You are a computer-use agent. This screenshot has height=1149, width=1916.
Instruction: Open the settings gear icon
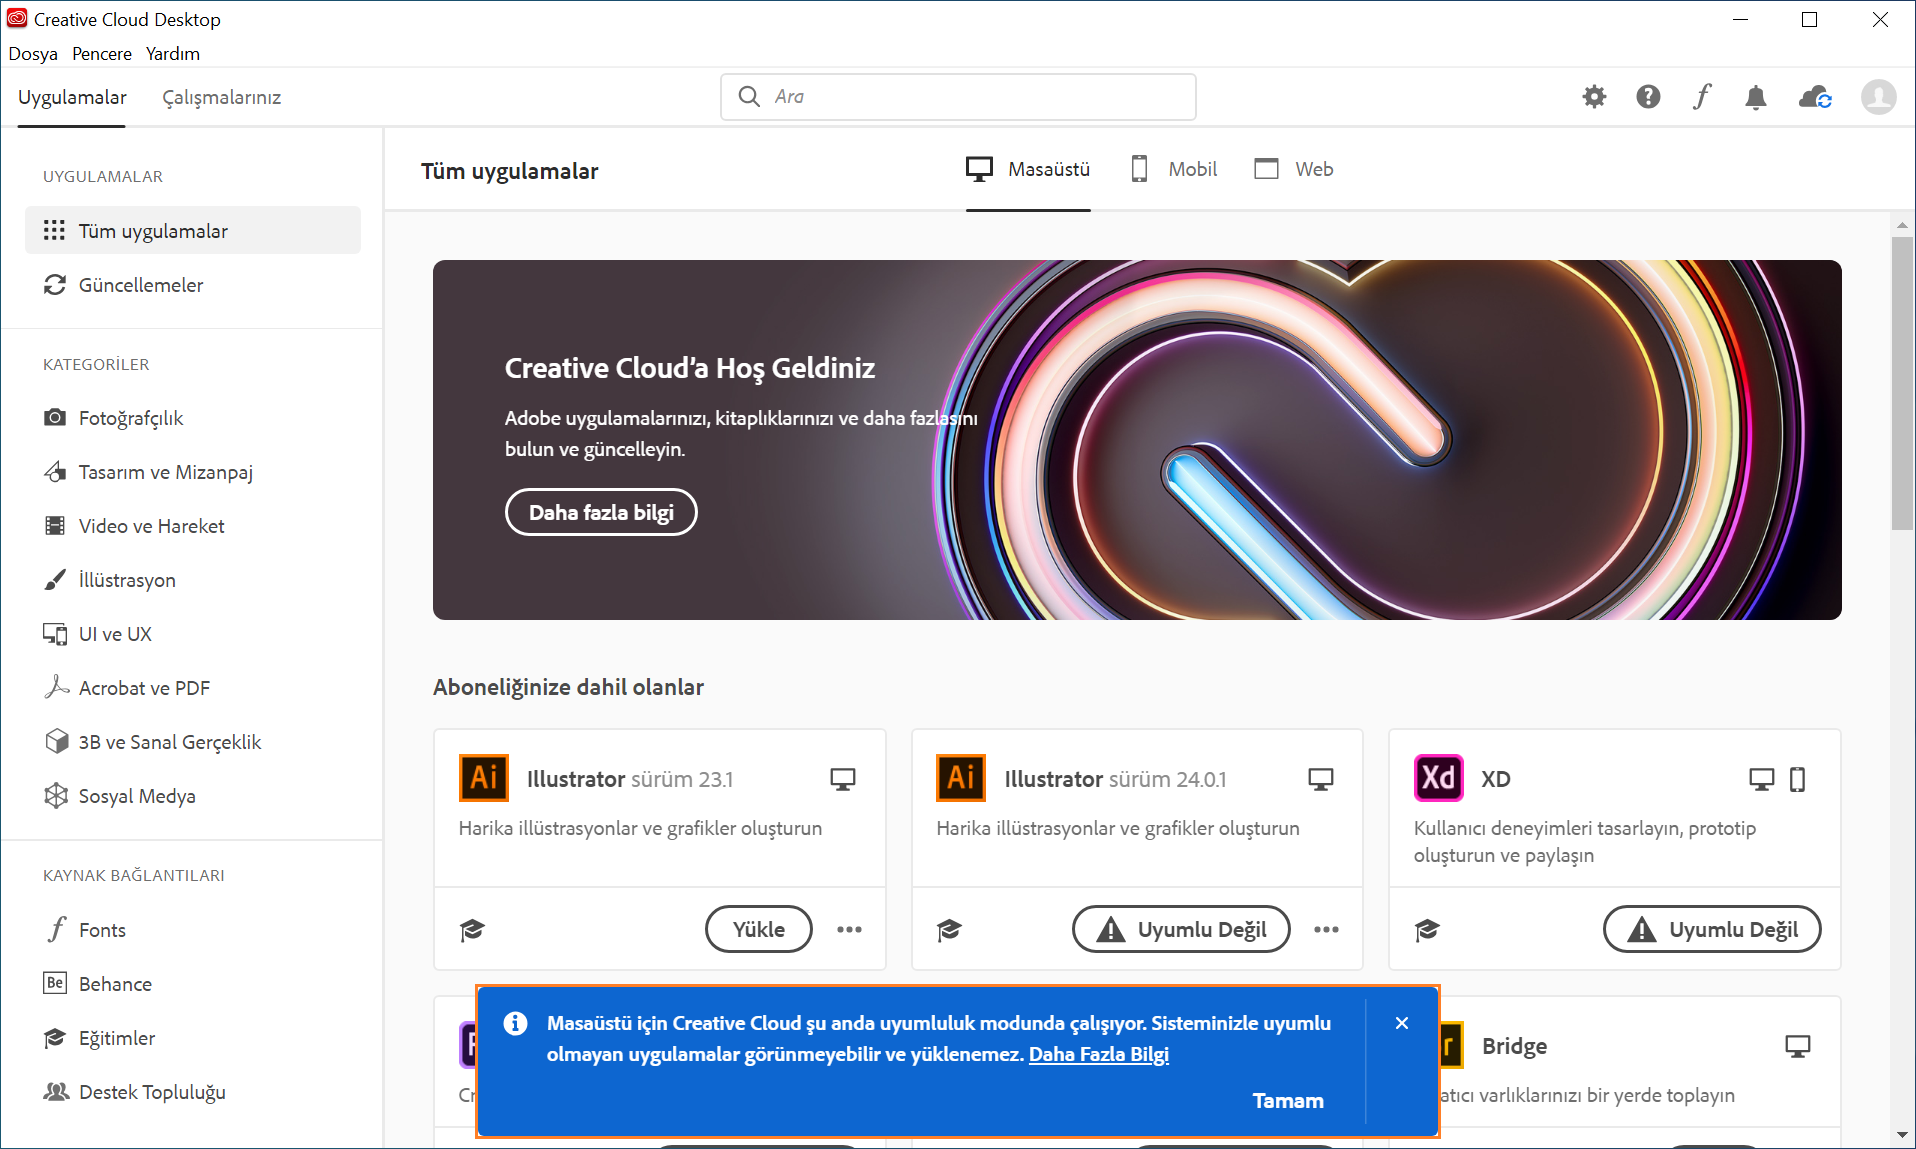(x=1594, y=97)
